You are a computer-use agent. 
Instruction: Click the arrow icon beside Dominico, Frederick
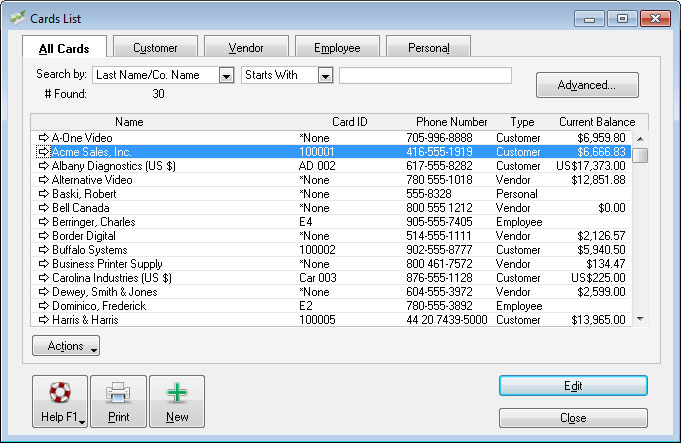(43, 306)
